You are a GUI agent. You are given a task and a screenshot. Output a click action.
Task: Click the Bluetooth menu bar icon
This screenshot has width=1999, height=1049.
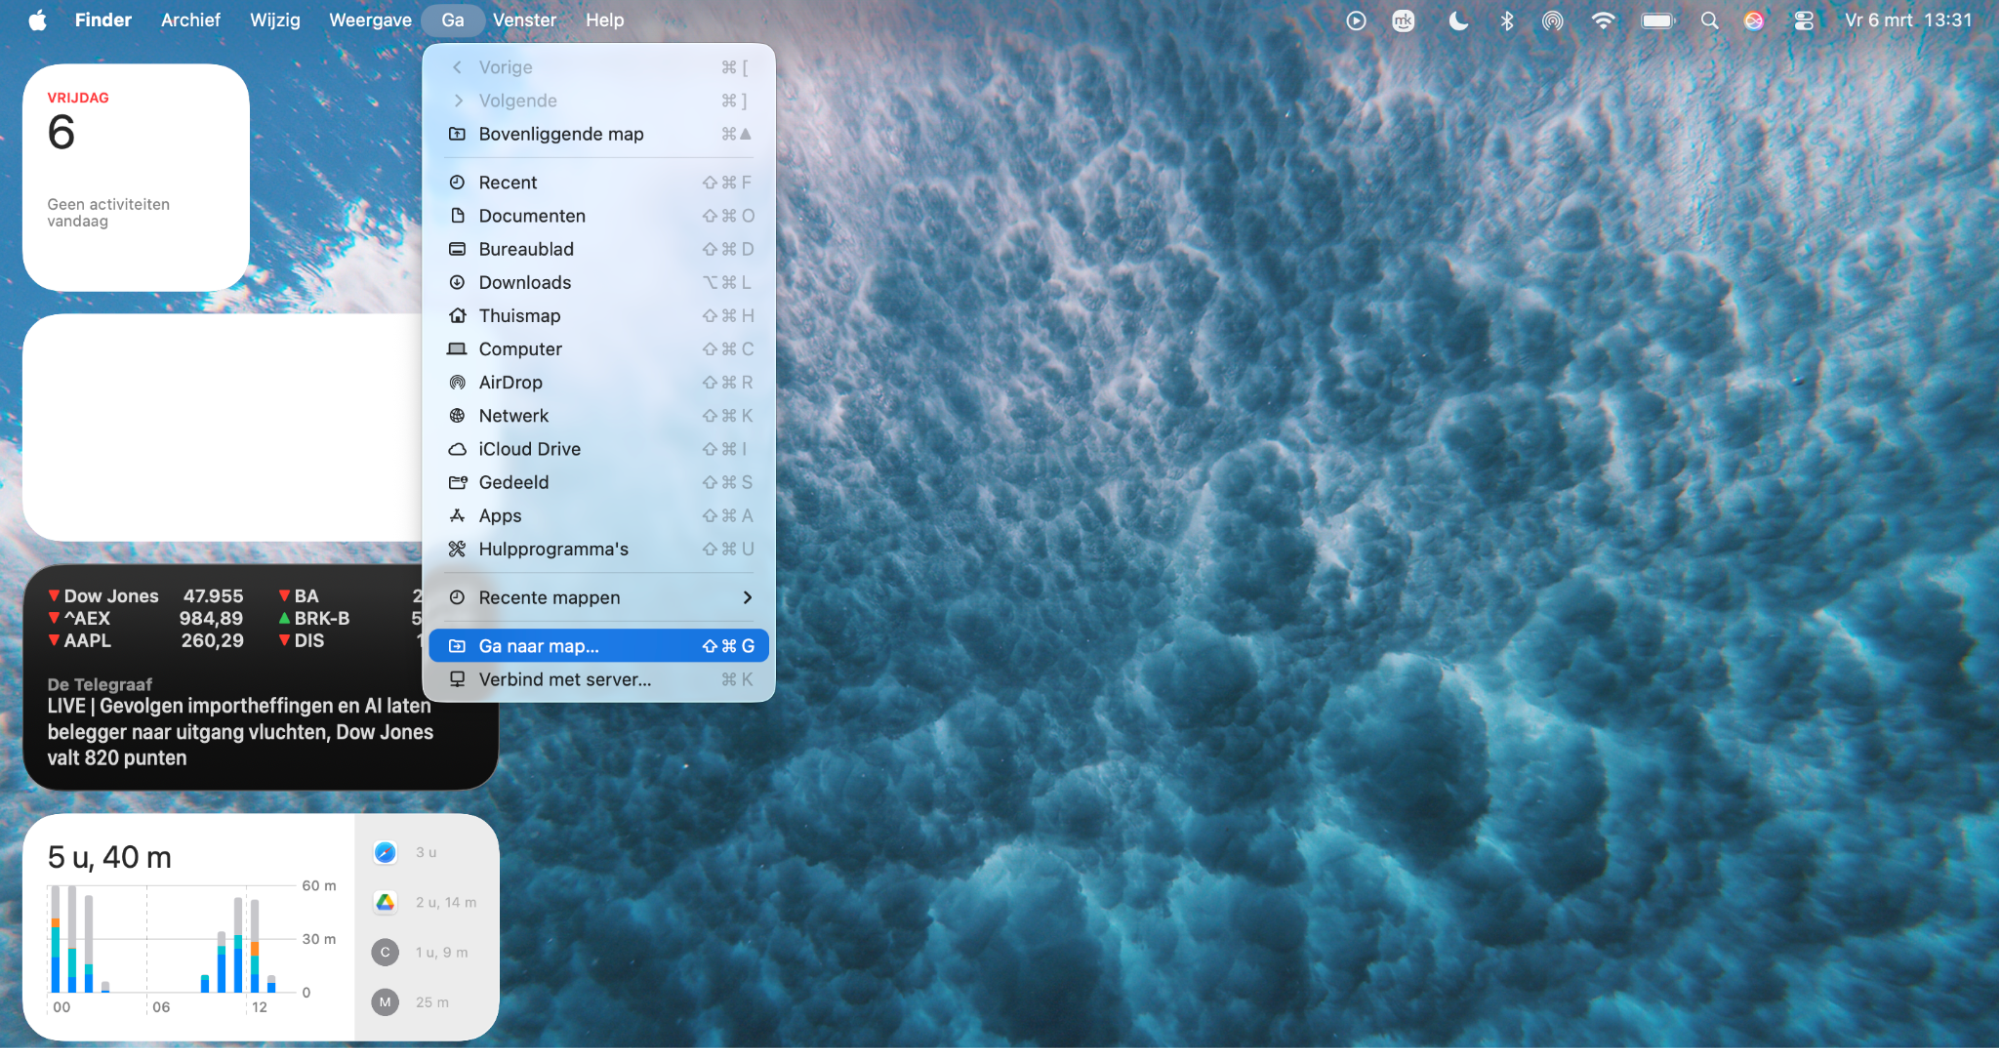[x=1508, y=20]
